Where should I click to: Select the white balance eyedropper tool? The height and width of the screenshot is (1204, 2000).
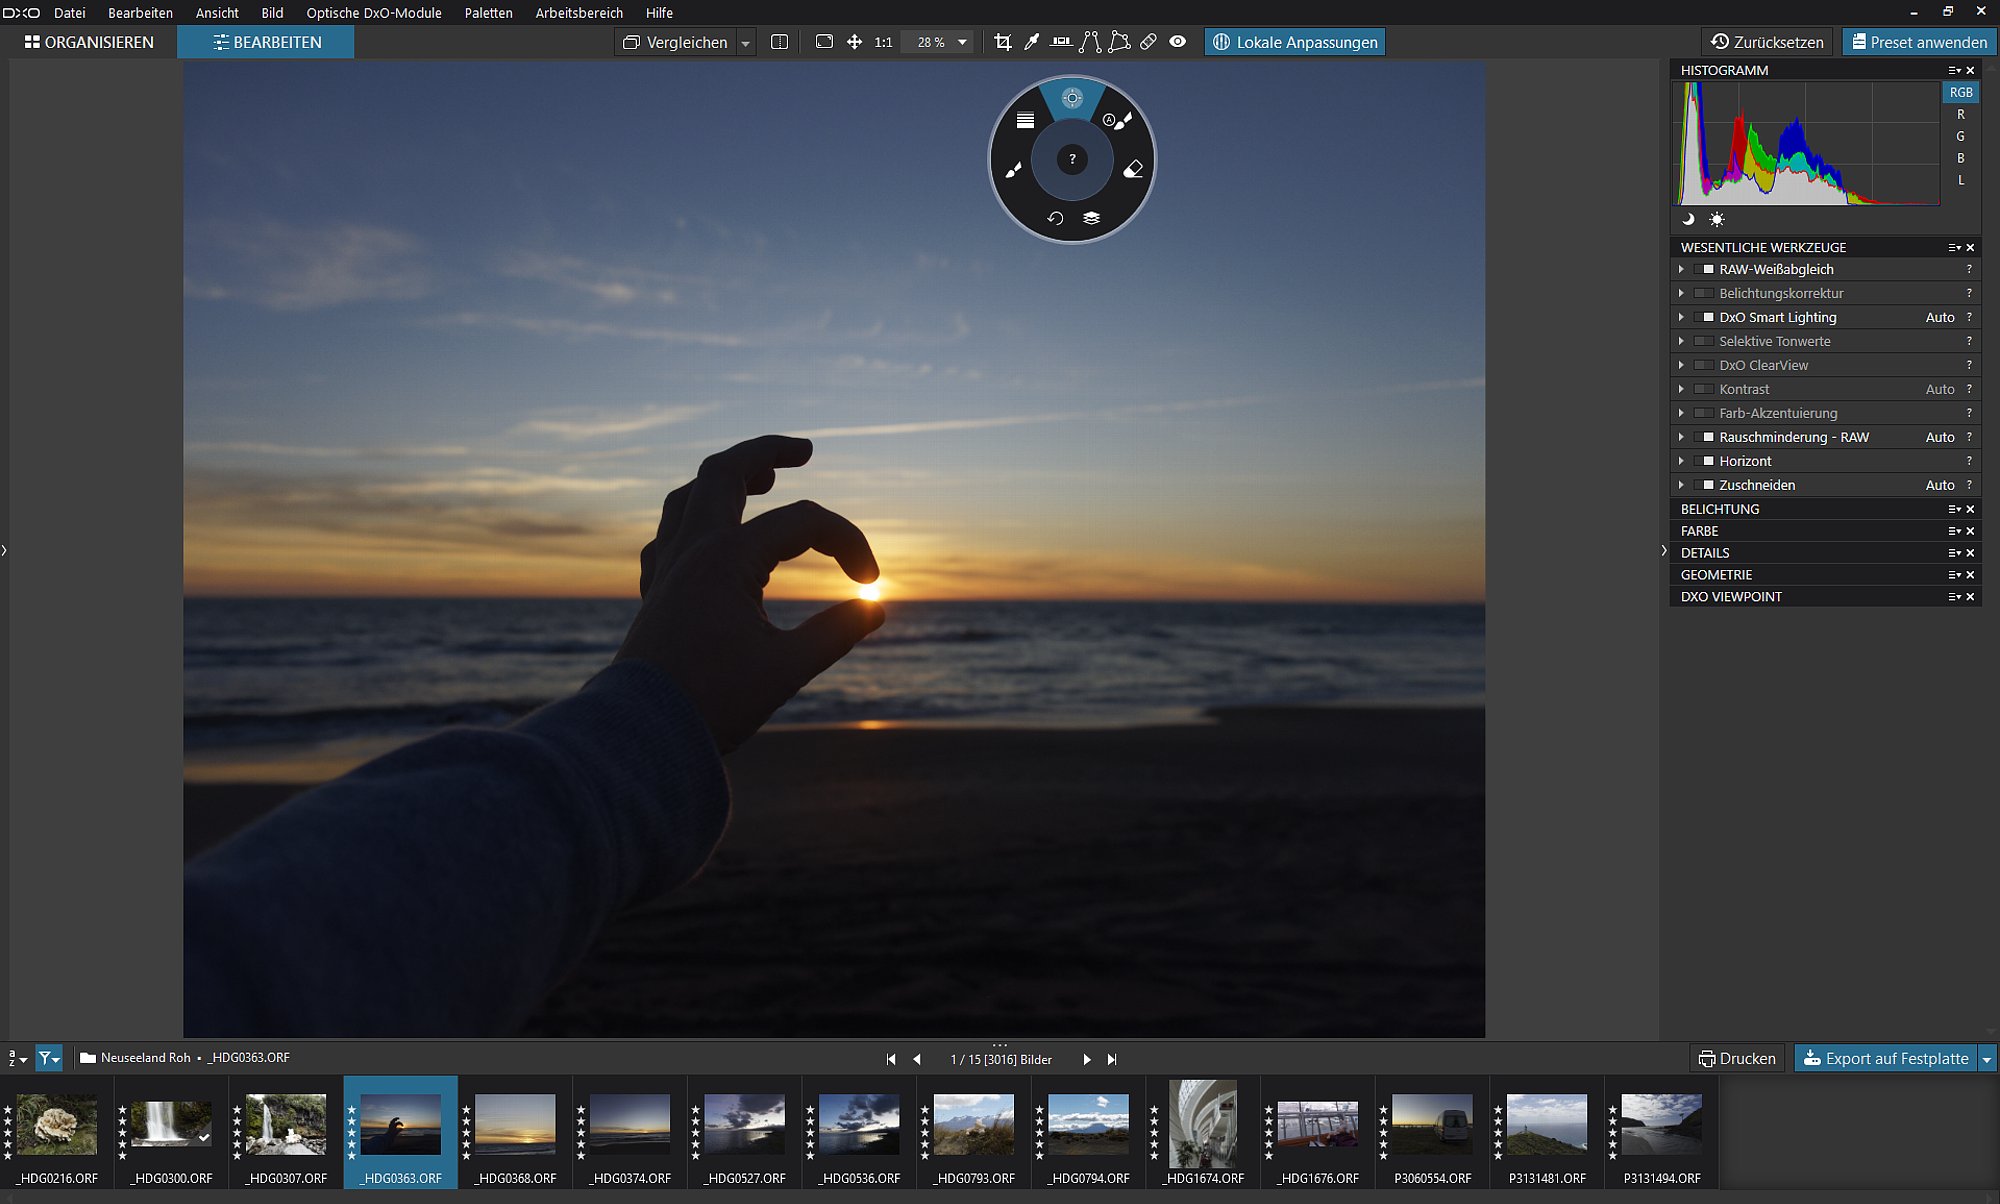click(1032, 42)
